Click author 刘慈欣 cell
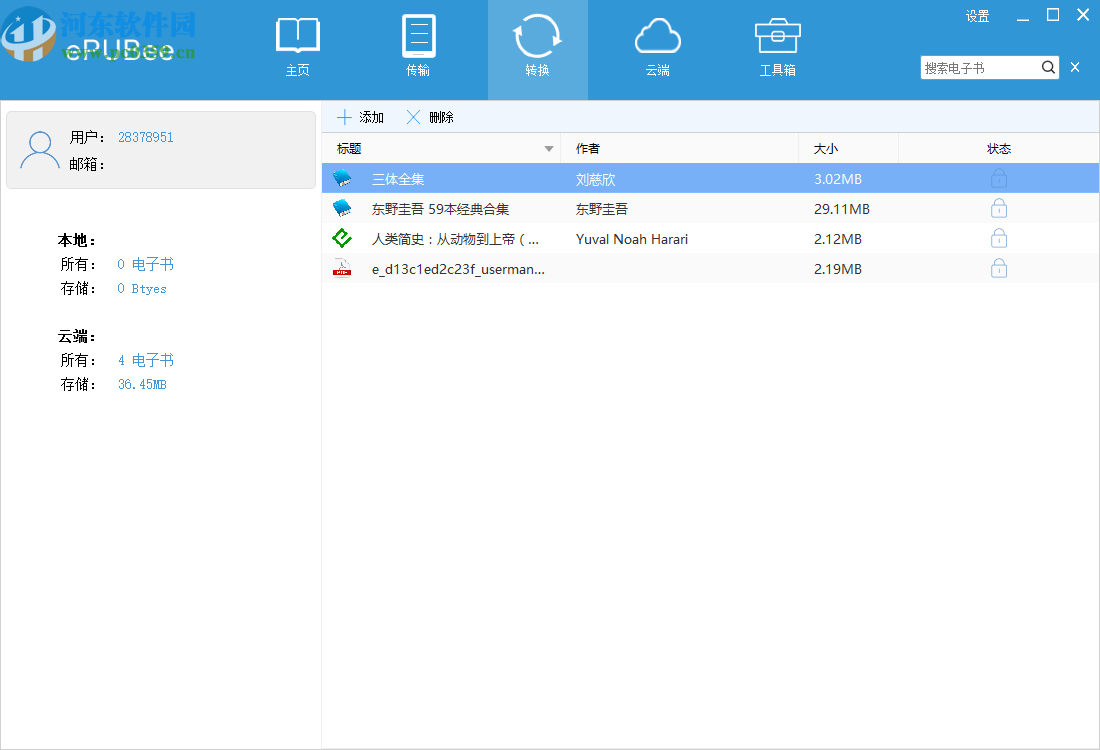Viewport: 1100px width, 750px height. click(596, 180)
